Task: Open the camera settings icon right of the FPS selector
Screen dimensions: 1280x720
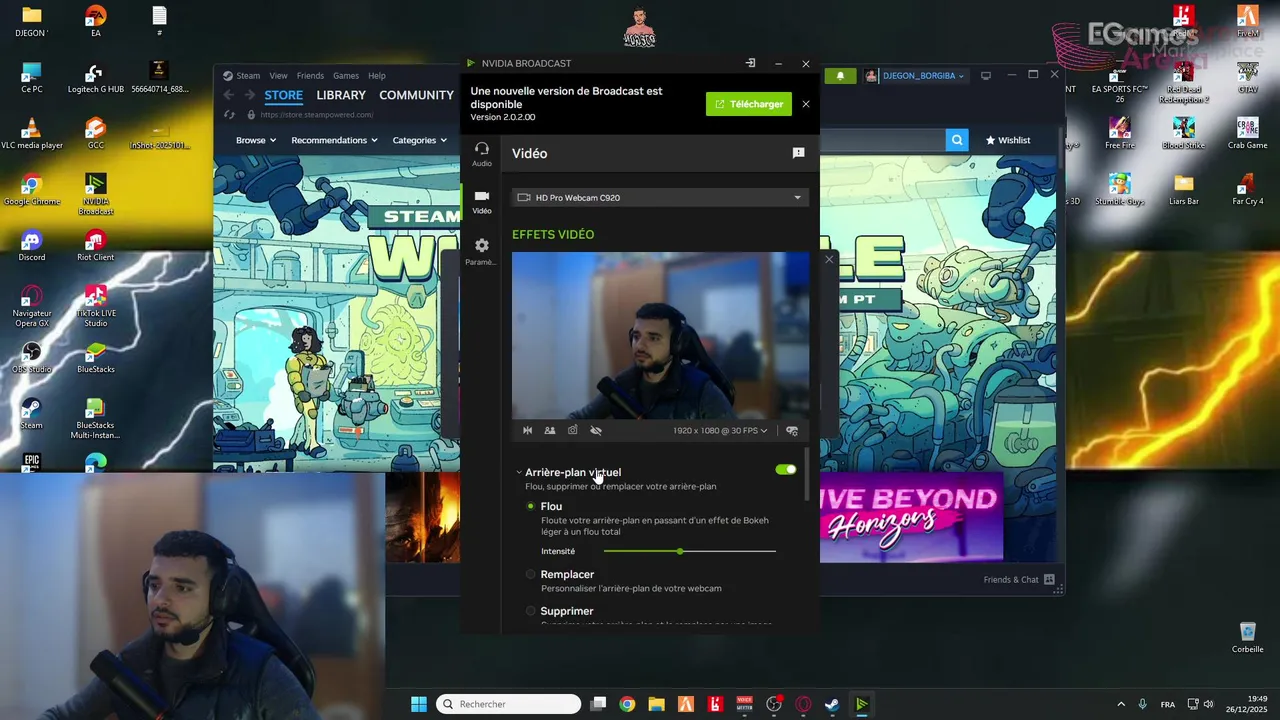Action: 792,430
